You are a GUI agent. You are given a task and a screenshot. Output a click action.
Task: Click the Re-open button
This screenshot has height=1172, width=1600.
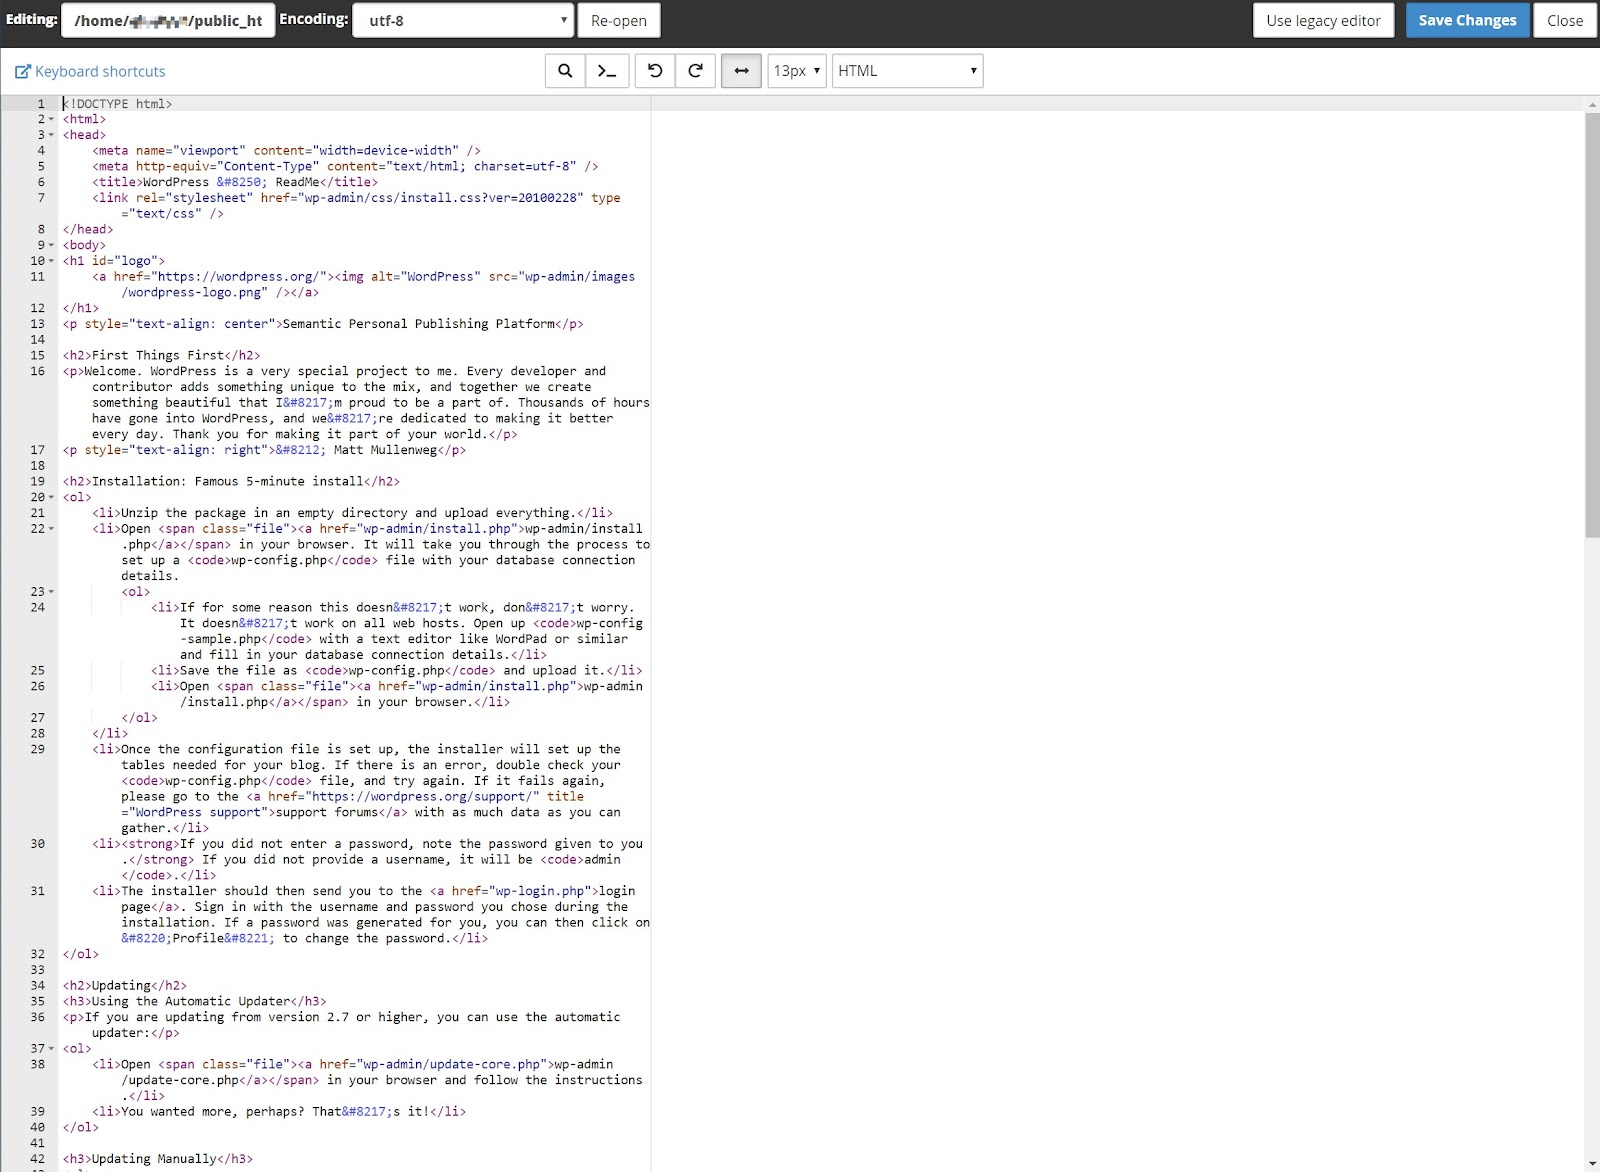click(619, 21)
